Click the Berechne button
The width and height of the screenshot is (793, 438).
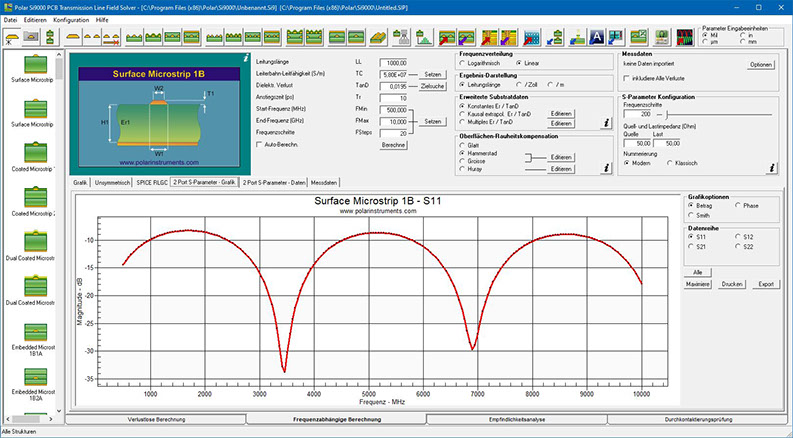393,145
